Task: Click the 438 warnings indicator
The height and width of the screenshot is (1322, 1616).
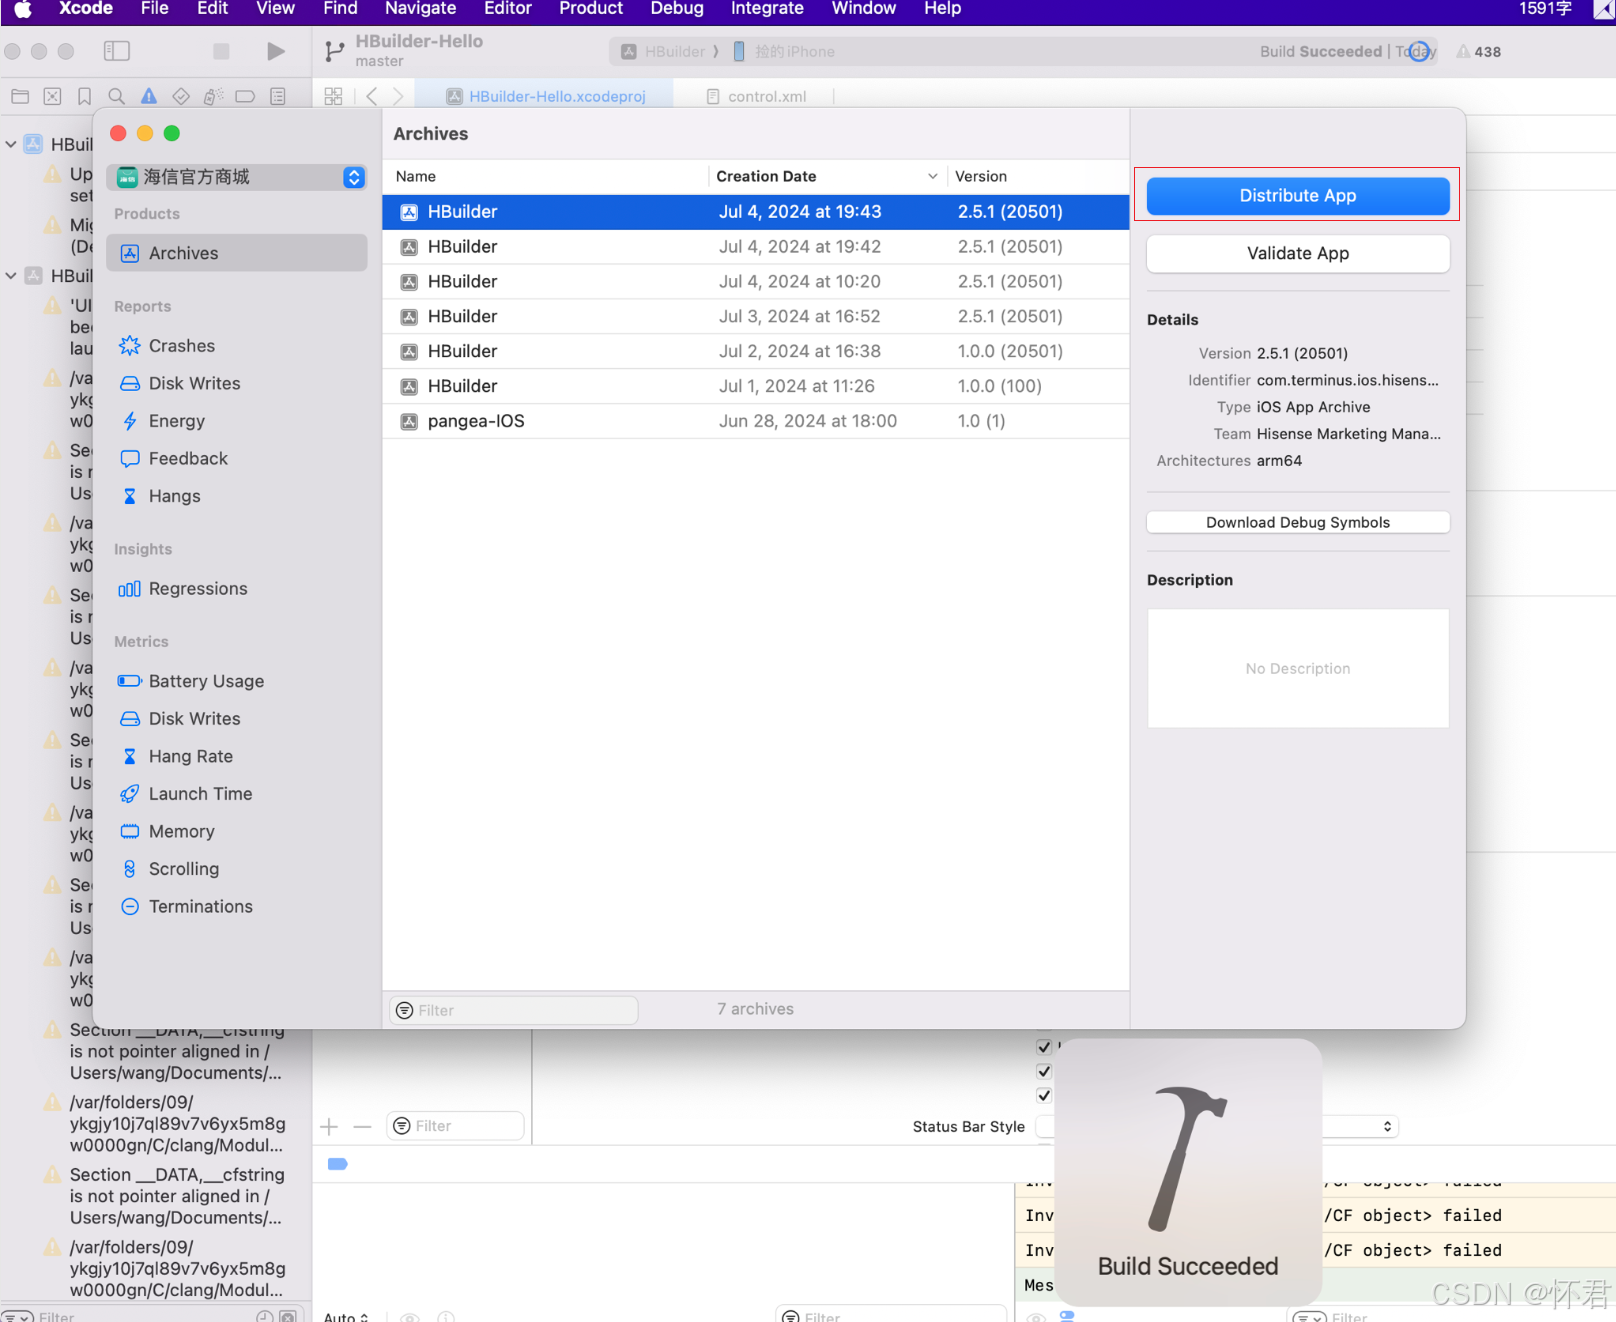Action: pos(1478,52)
